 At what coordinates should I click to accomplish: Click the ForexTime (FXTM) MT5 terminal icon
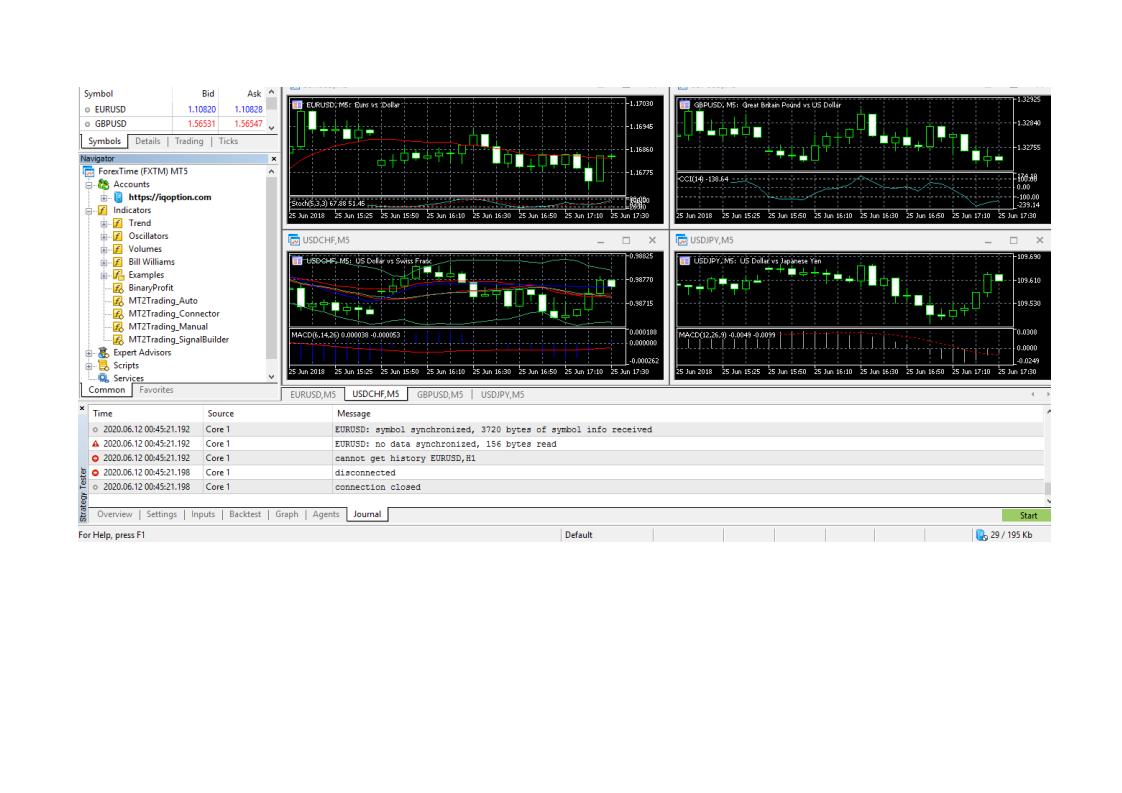coord(89,172)
